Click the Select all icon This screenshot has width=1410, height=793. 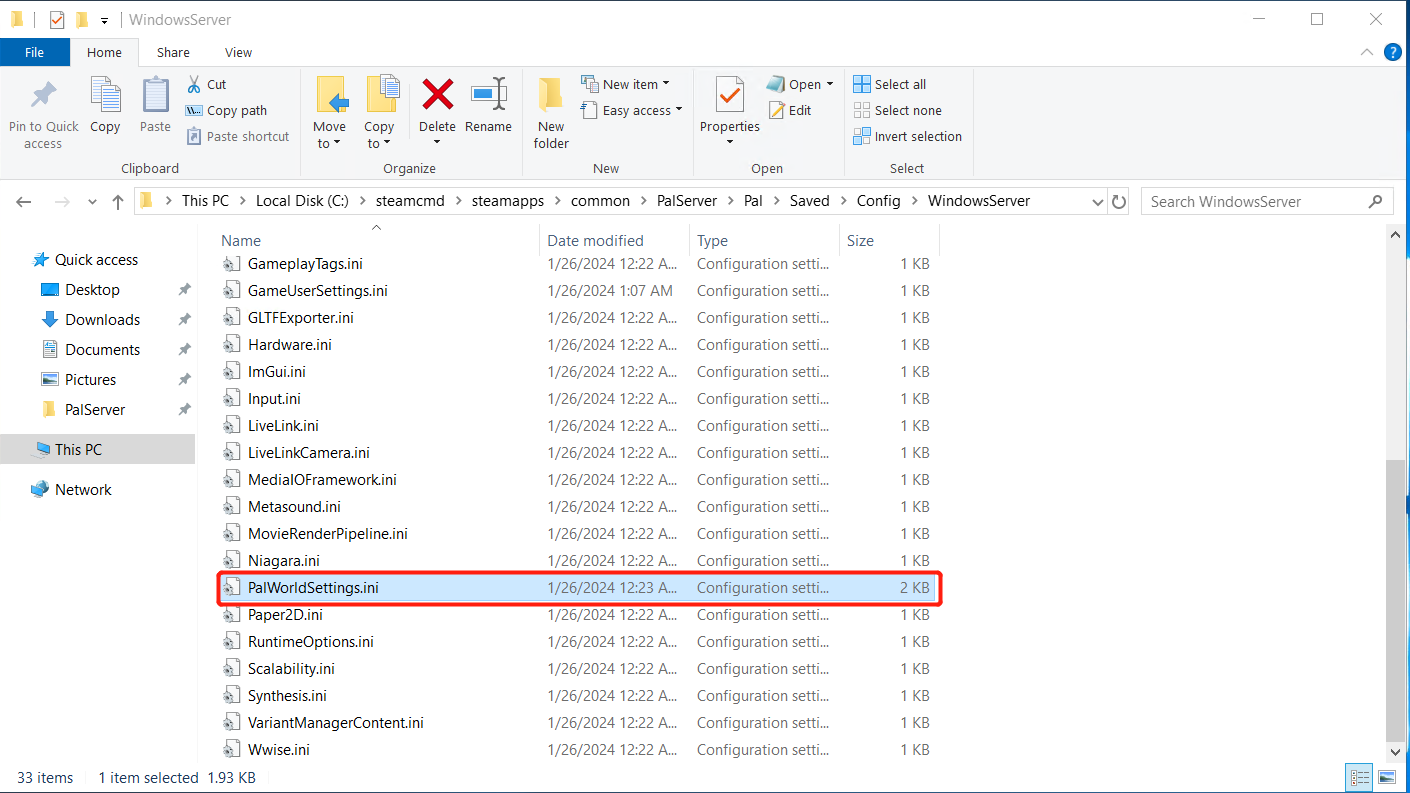[862, 84]
